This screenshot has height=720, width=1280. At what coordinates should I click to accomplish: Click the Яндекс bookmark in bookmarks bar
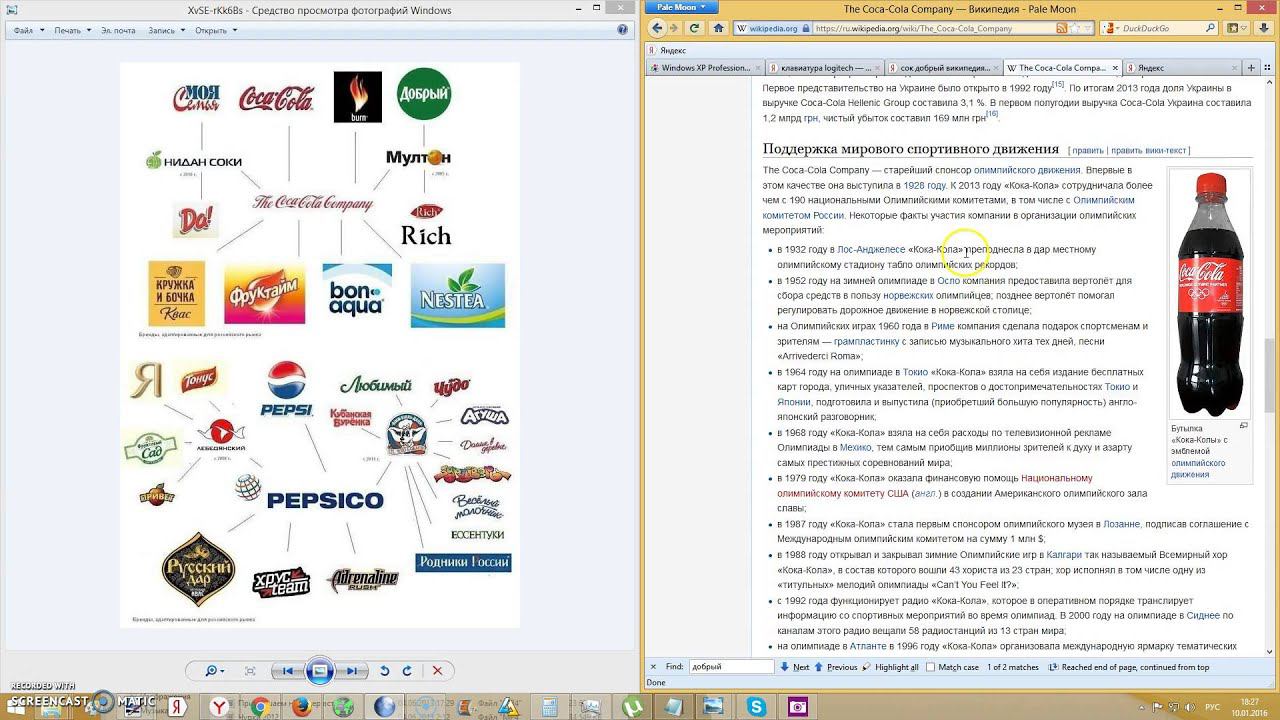(x=665, y=49)
